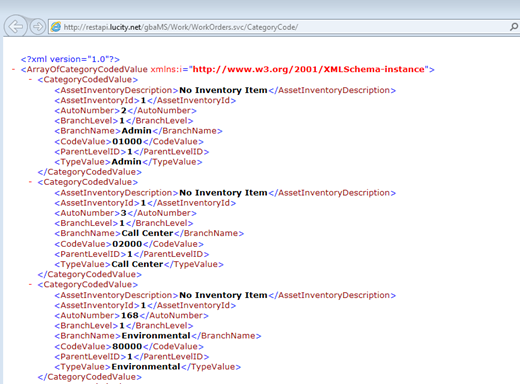Click the BranchName Call Center value
Image resolution: width=520 pixels, height=384 pixels.
(147, 233)
